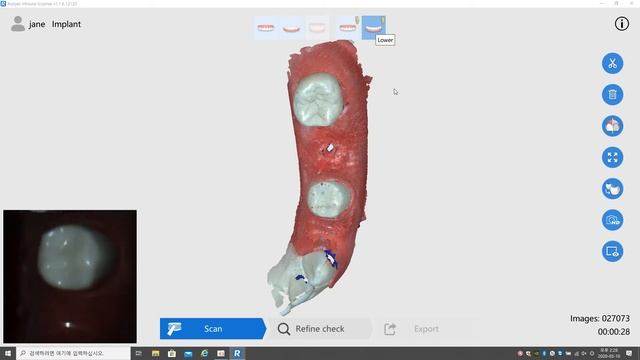Image resolution: width=640 pixels, height=360 pixels.
Task: Click the Implant case type label
Action: coord(66,24)
